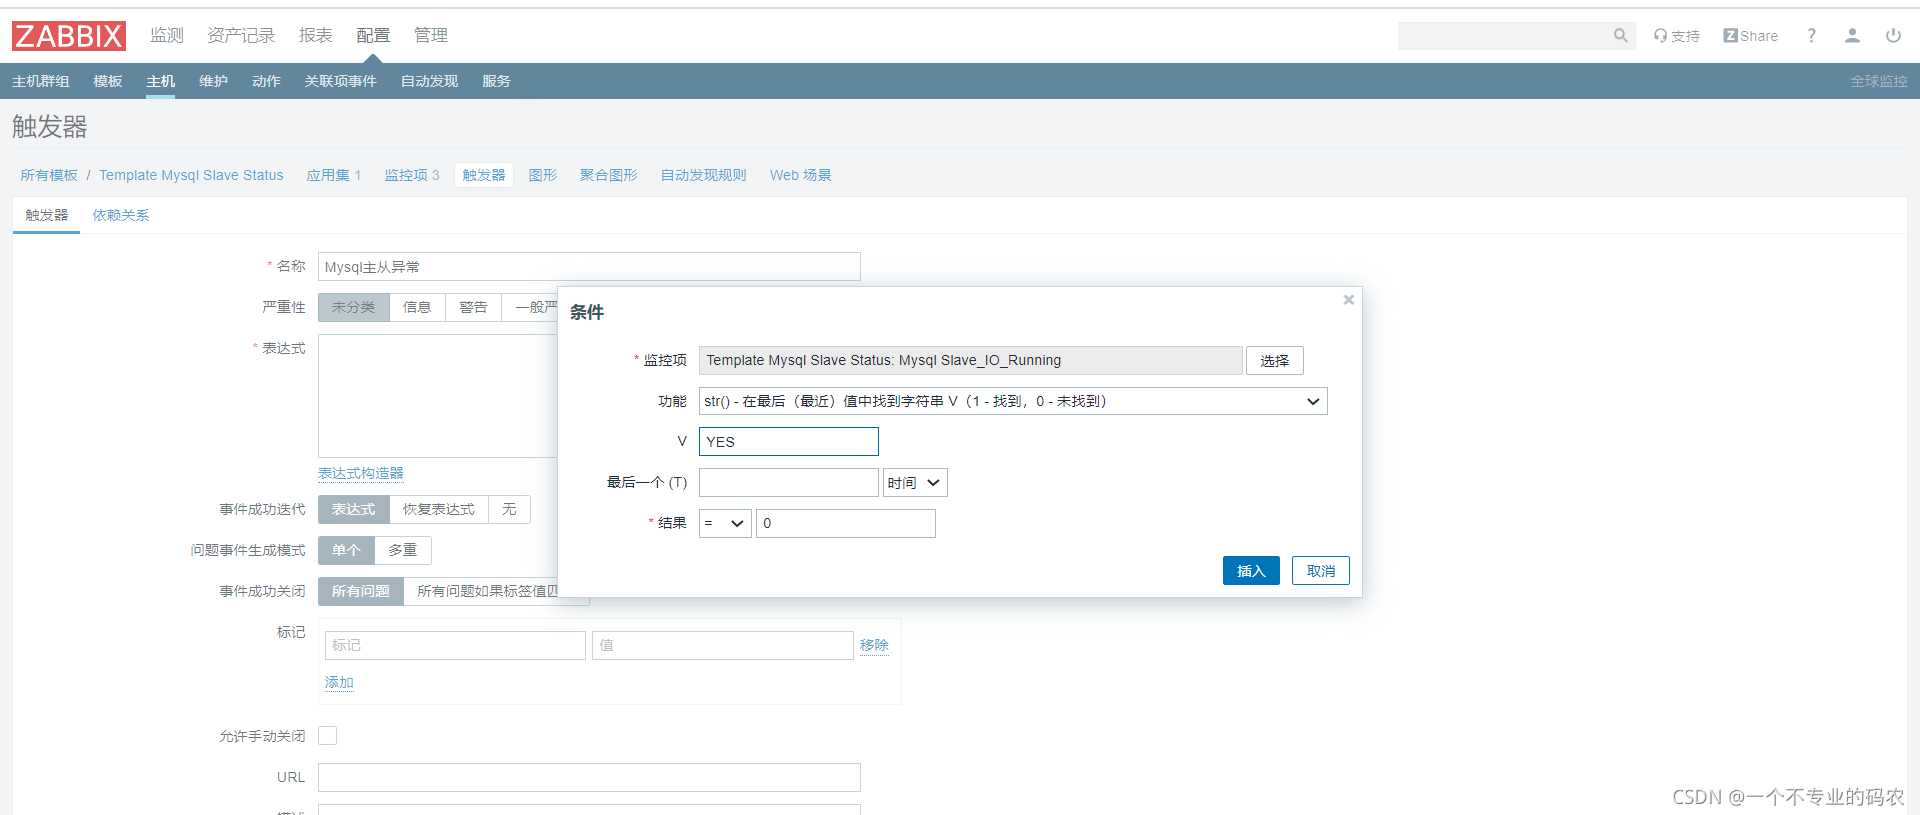The image size is (1920, 815).
Task: Switch to the 依赖关系 tab
Action: (x=121, y=215)
